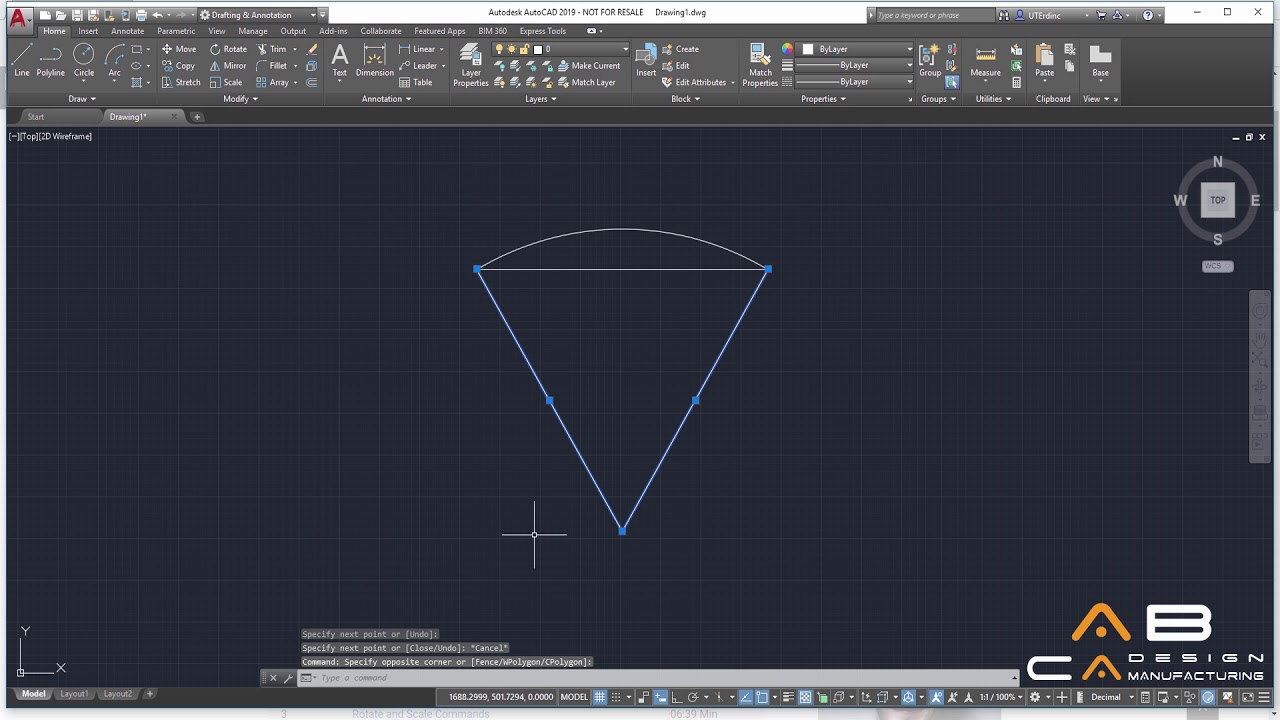1280x720 pixels.
Task: Expand the Layers panel
Action: 541,99
